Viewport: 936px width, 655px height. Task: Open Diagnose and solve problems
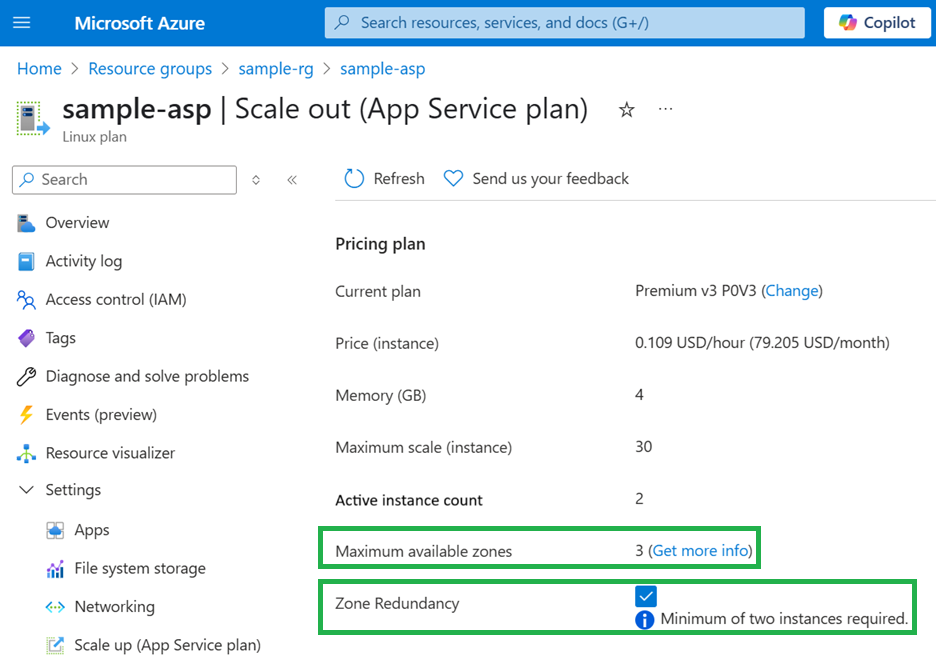(147, 376)
